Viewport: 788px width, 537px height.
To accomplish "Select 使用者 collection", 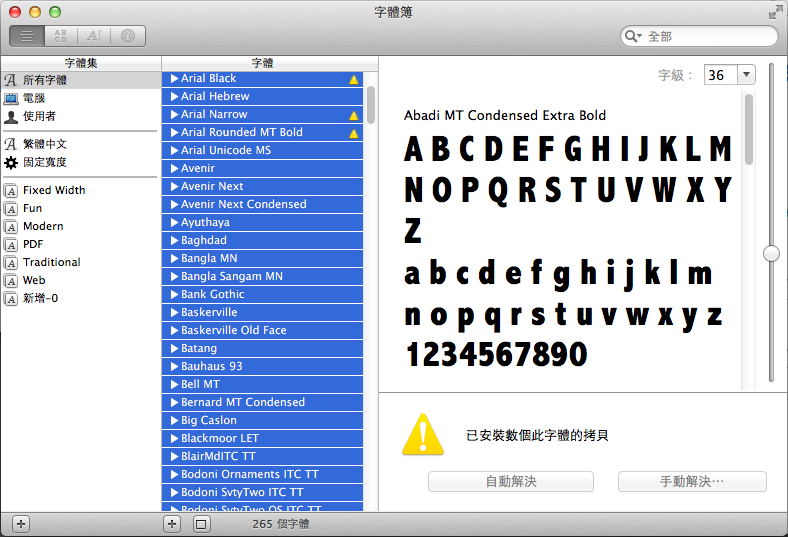I will click(x=80, y=116).
